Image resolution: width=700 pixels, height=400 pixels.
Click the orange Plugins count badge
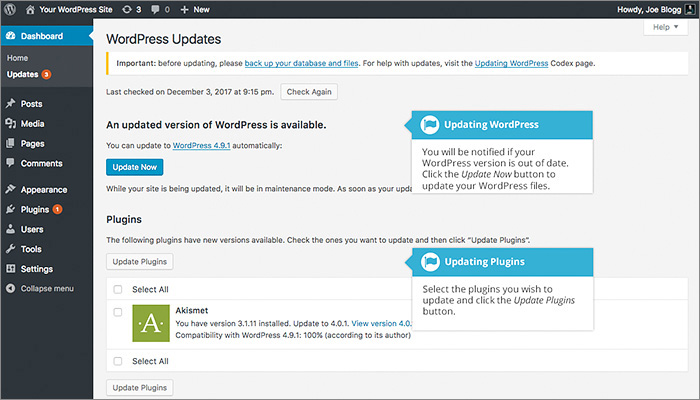[57, 209]
